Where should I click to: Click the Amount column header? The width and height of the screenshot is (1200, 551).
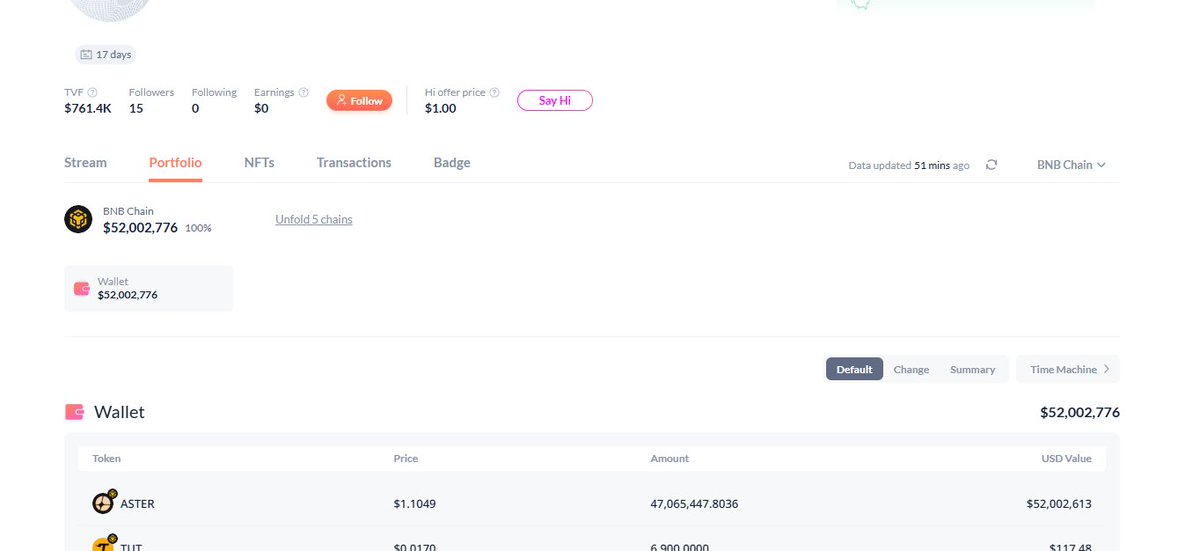[x=669, y=458]
